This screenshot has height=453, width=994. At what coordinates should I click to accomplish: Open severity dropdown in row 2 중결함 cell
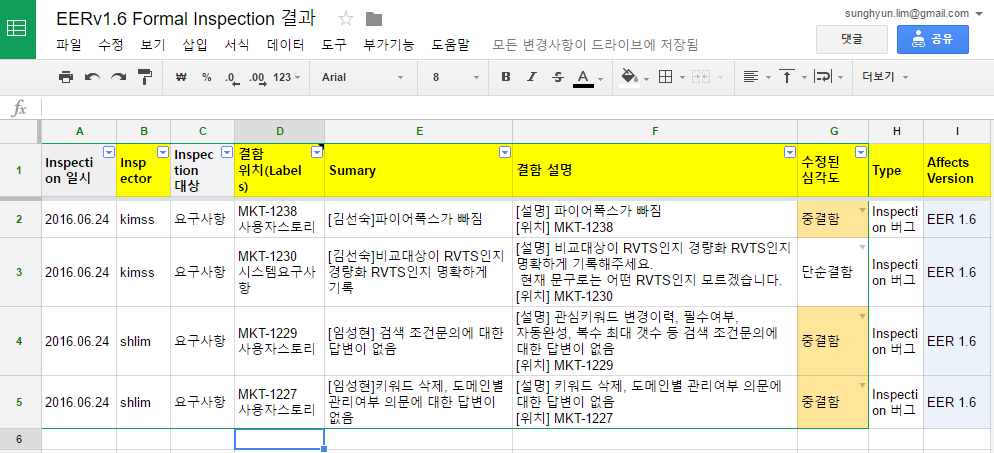click(862, 210)
